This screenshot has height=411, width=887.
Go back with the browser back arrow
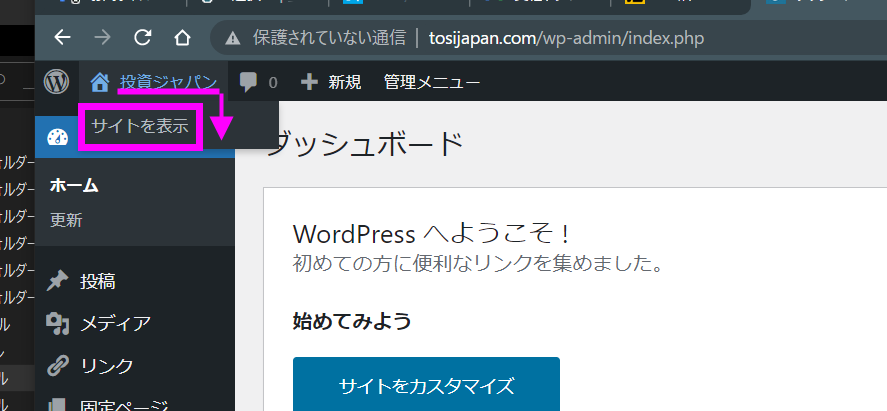(62, 38)
